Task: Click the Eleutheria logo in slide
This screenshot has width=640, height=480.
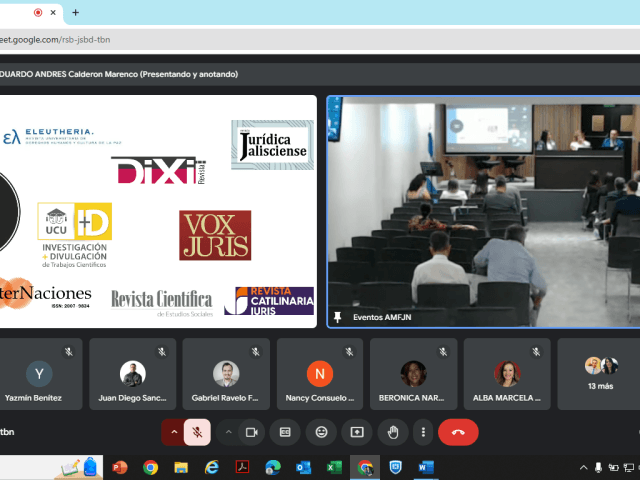Action: point(62,136)
